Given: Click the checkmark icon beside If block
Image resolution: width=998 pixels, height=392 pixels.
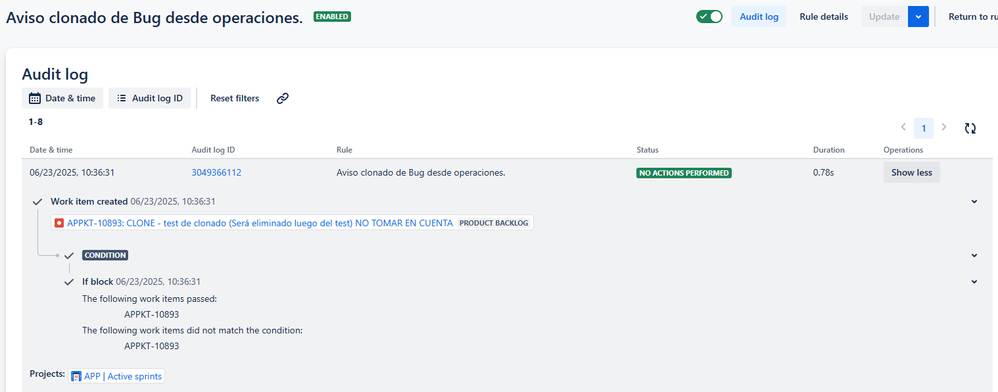Looking at the screenshot, I should click(x=69, y=281).
